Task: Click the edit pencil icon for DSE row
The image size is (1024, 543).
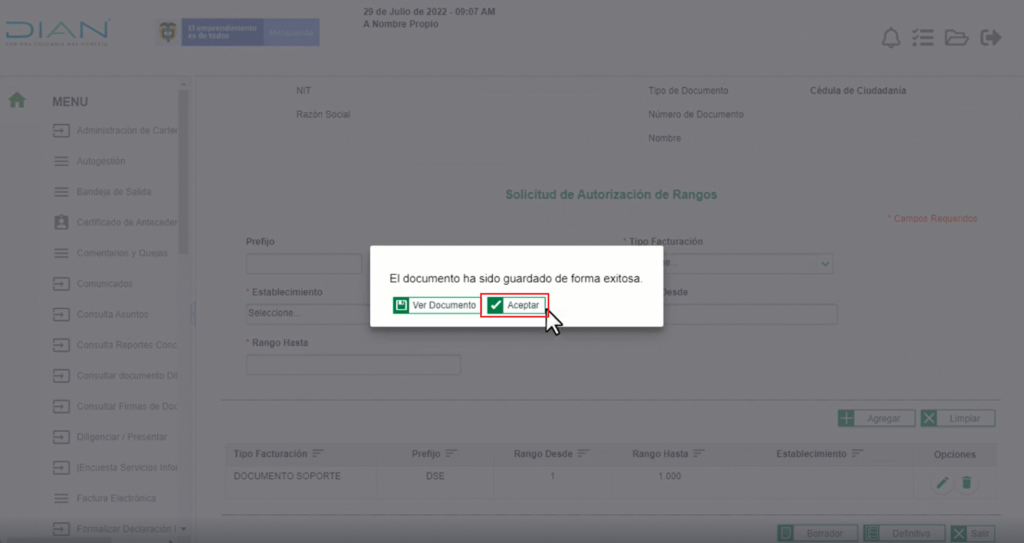Action: click(x=942, y=483)
